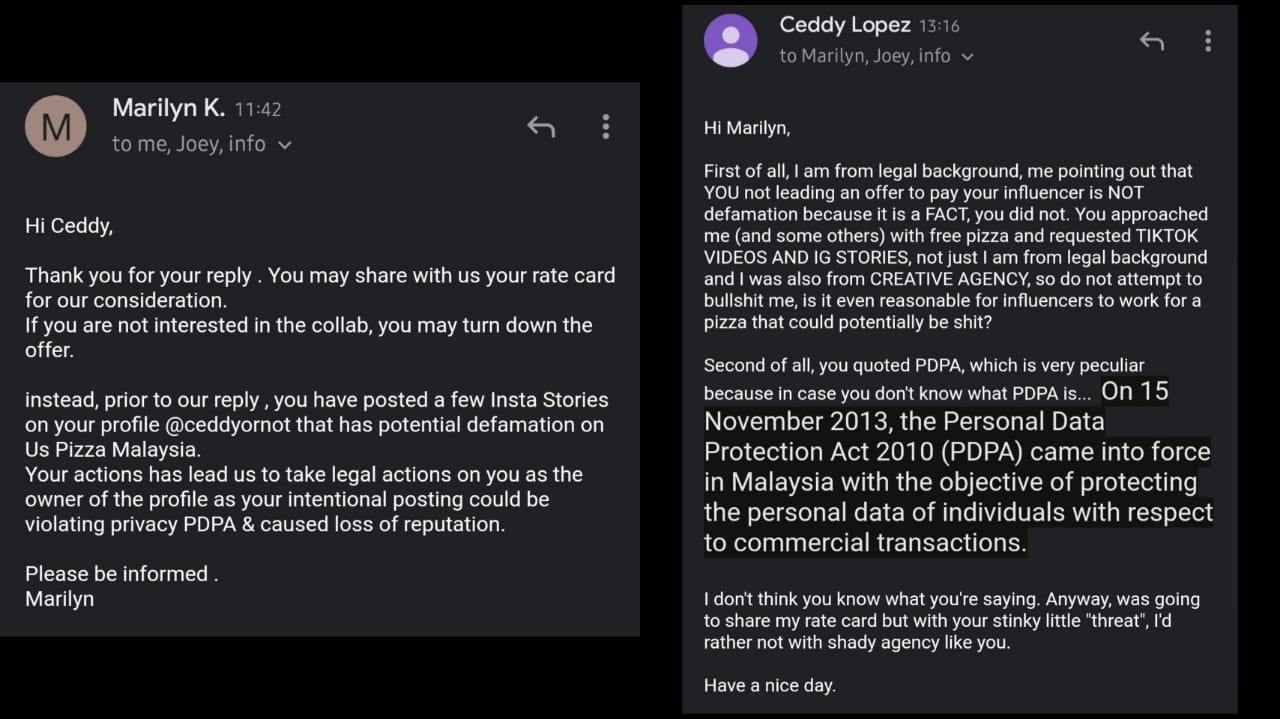
Task: Click the sender name "Ceddy Lopez"
Action: pos(845,25)
